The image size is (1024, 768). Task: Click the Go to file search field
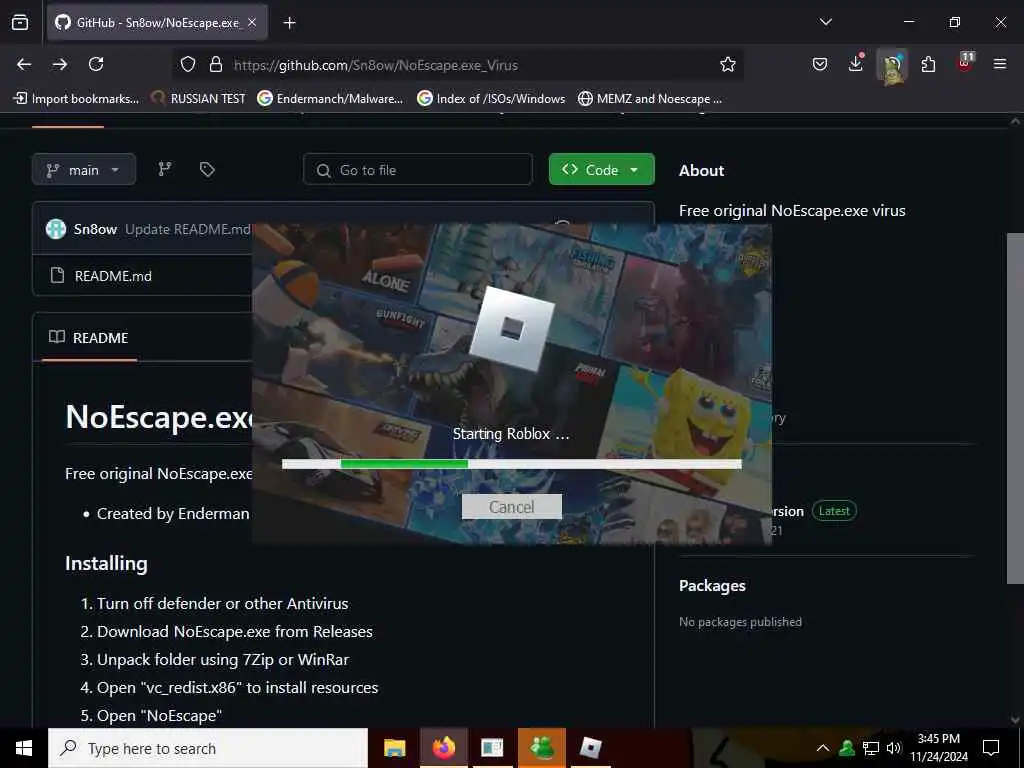click(x=418, y=170)
